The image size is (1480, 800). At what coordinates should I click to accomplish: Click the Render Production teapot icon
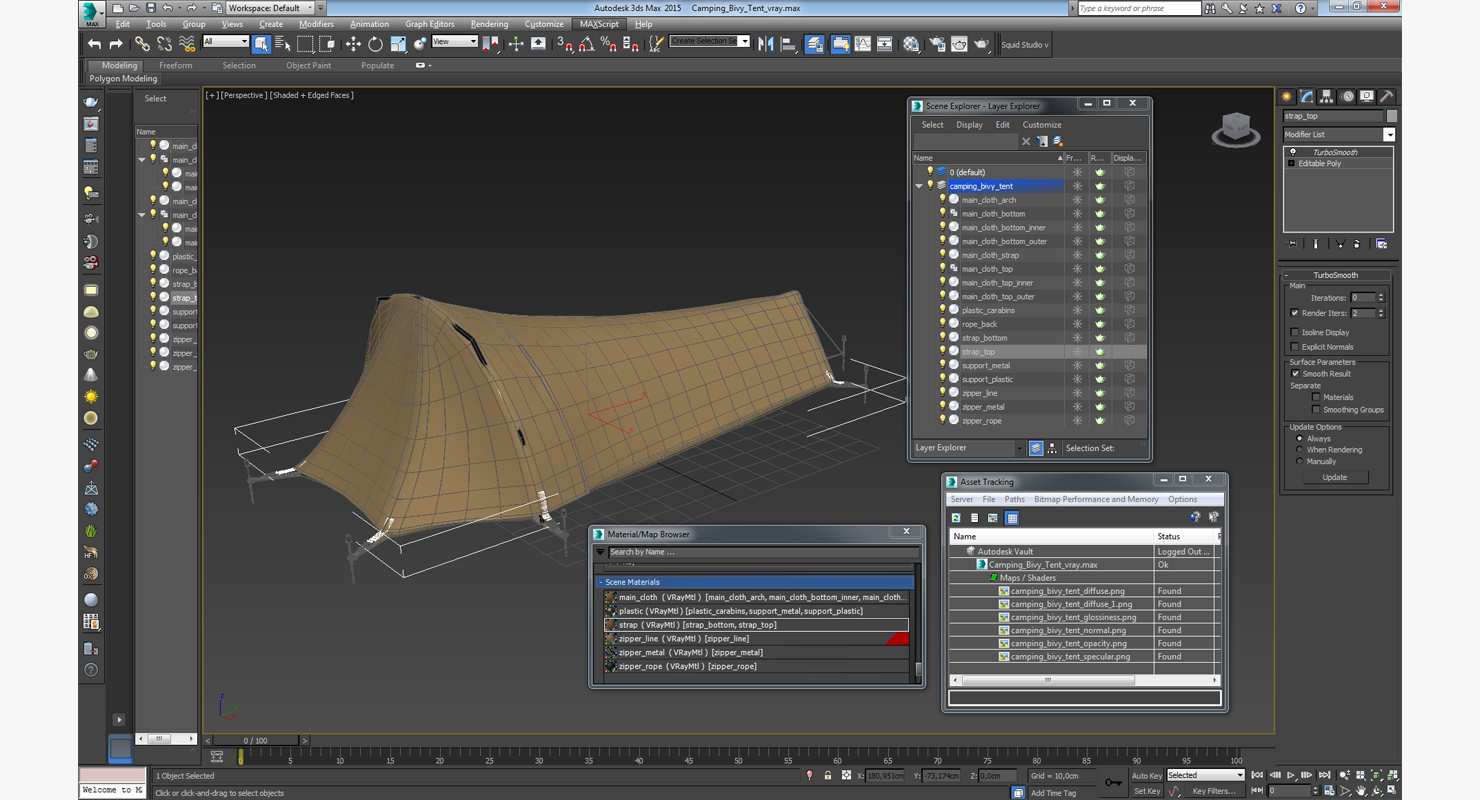tap(982, 44)
